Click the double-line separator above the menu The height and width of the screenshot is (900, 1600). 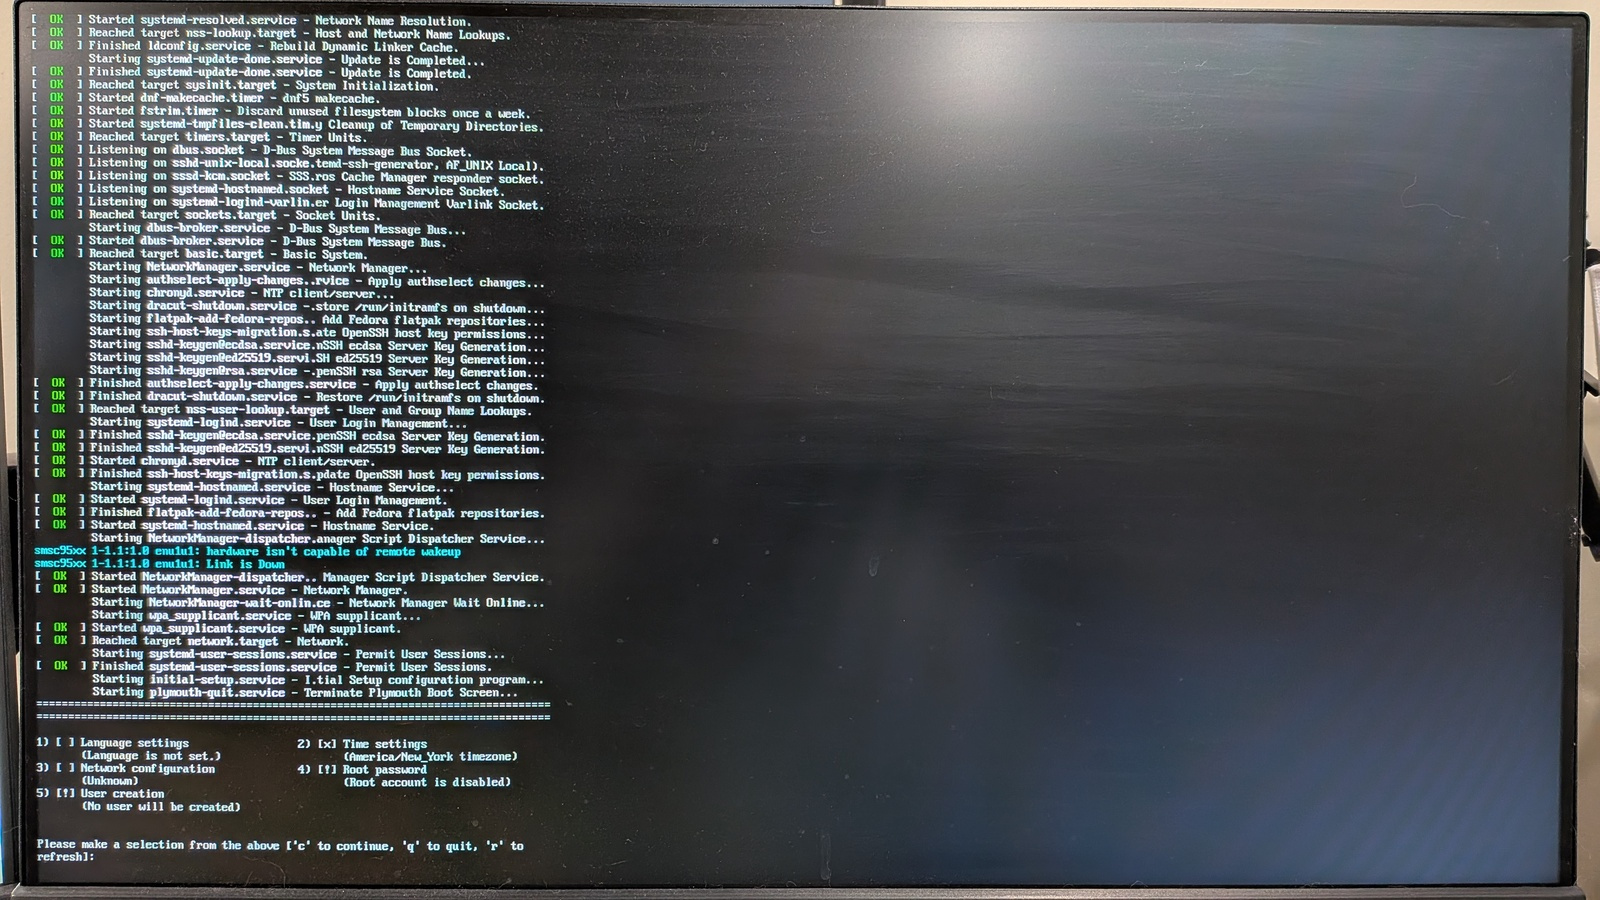(295, 710)
